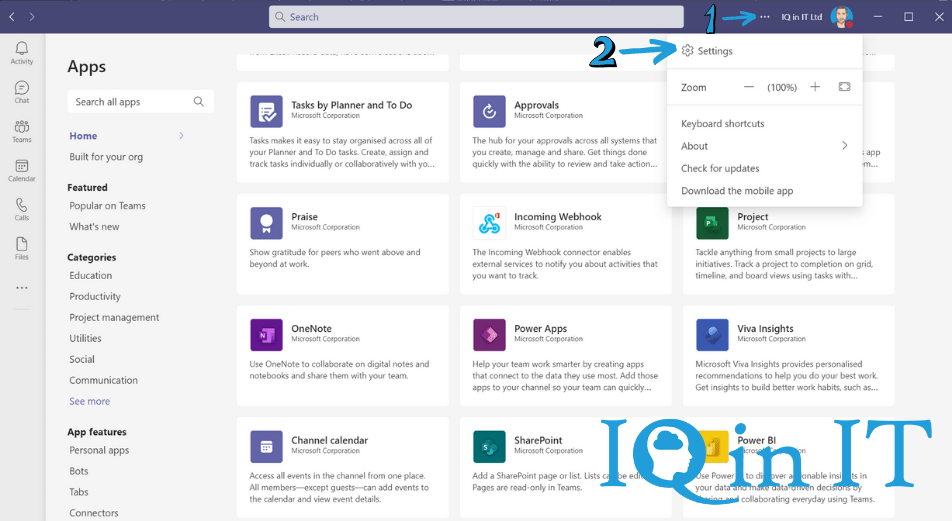This screenshot has width=952, height=521.
Task: Go back with the left arrow
Action: coord(12,17)
